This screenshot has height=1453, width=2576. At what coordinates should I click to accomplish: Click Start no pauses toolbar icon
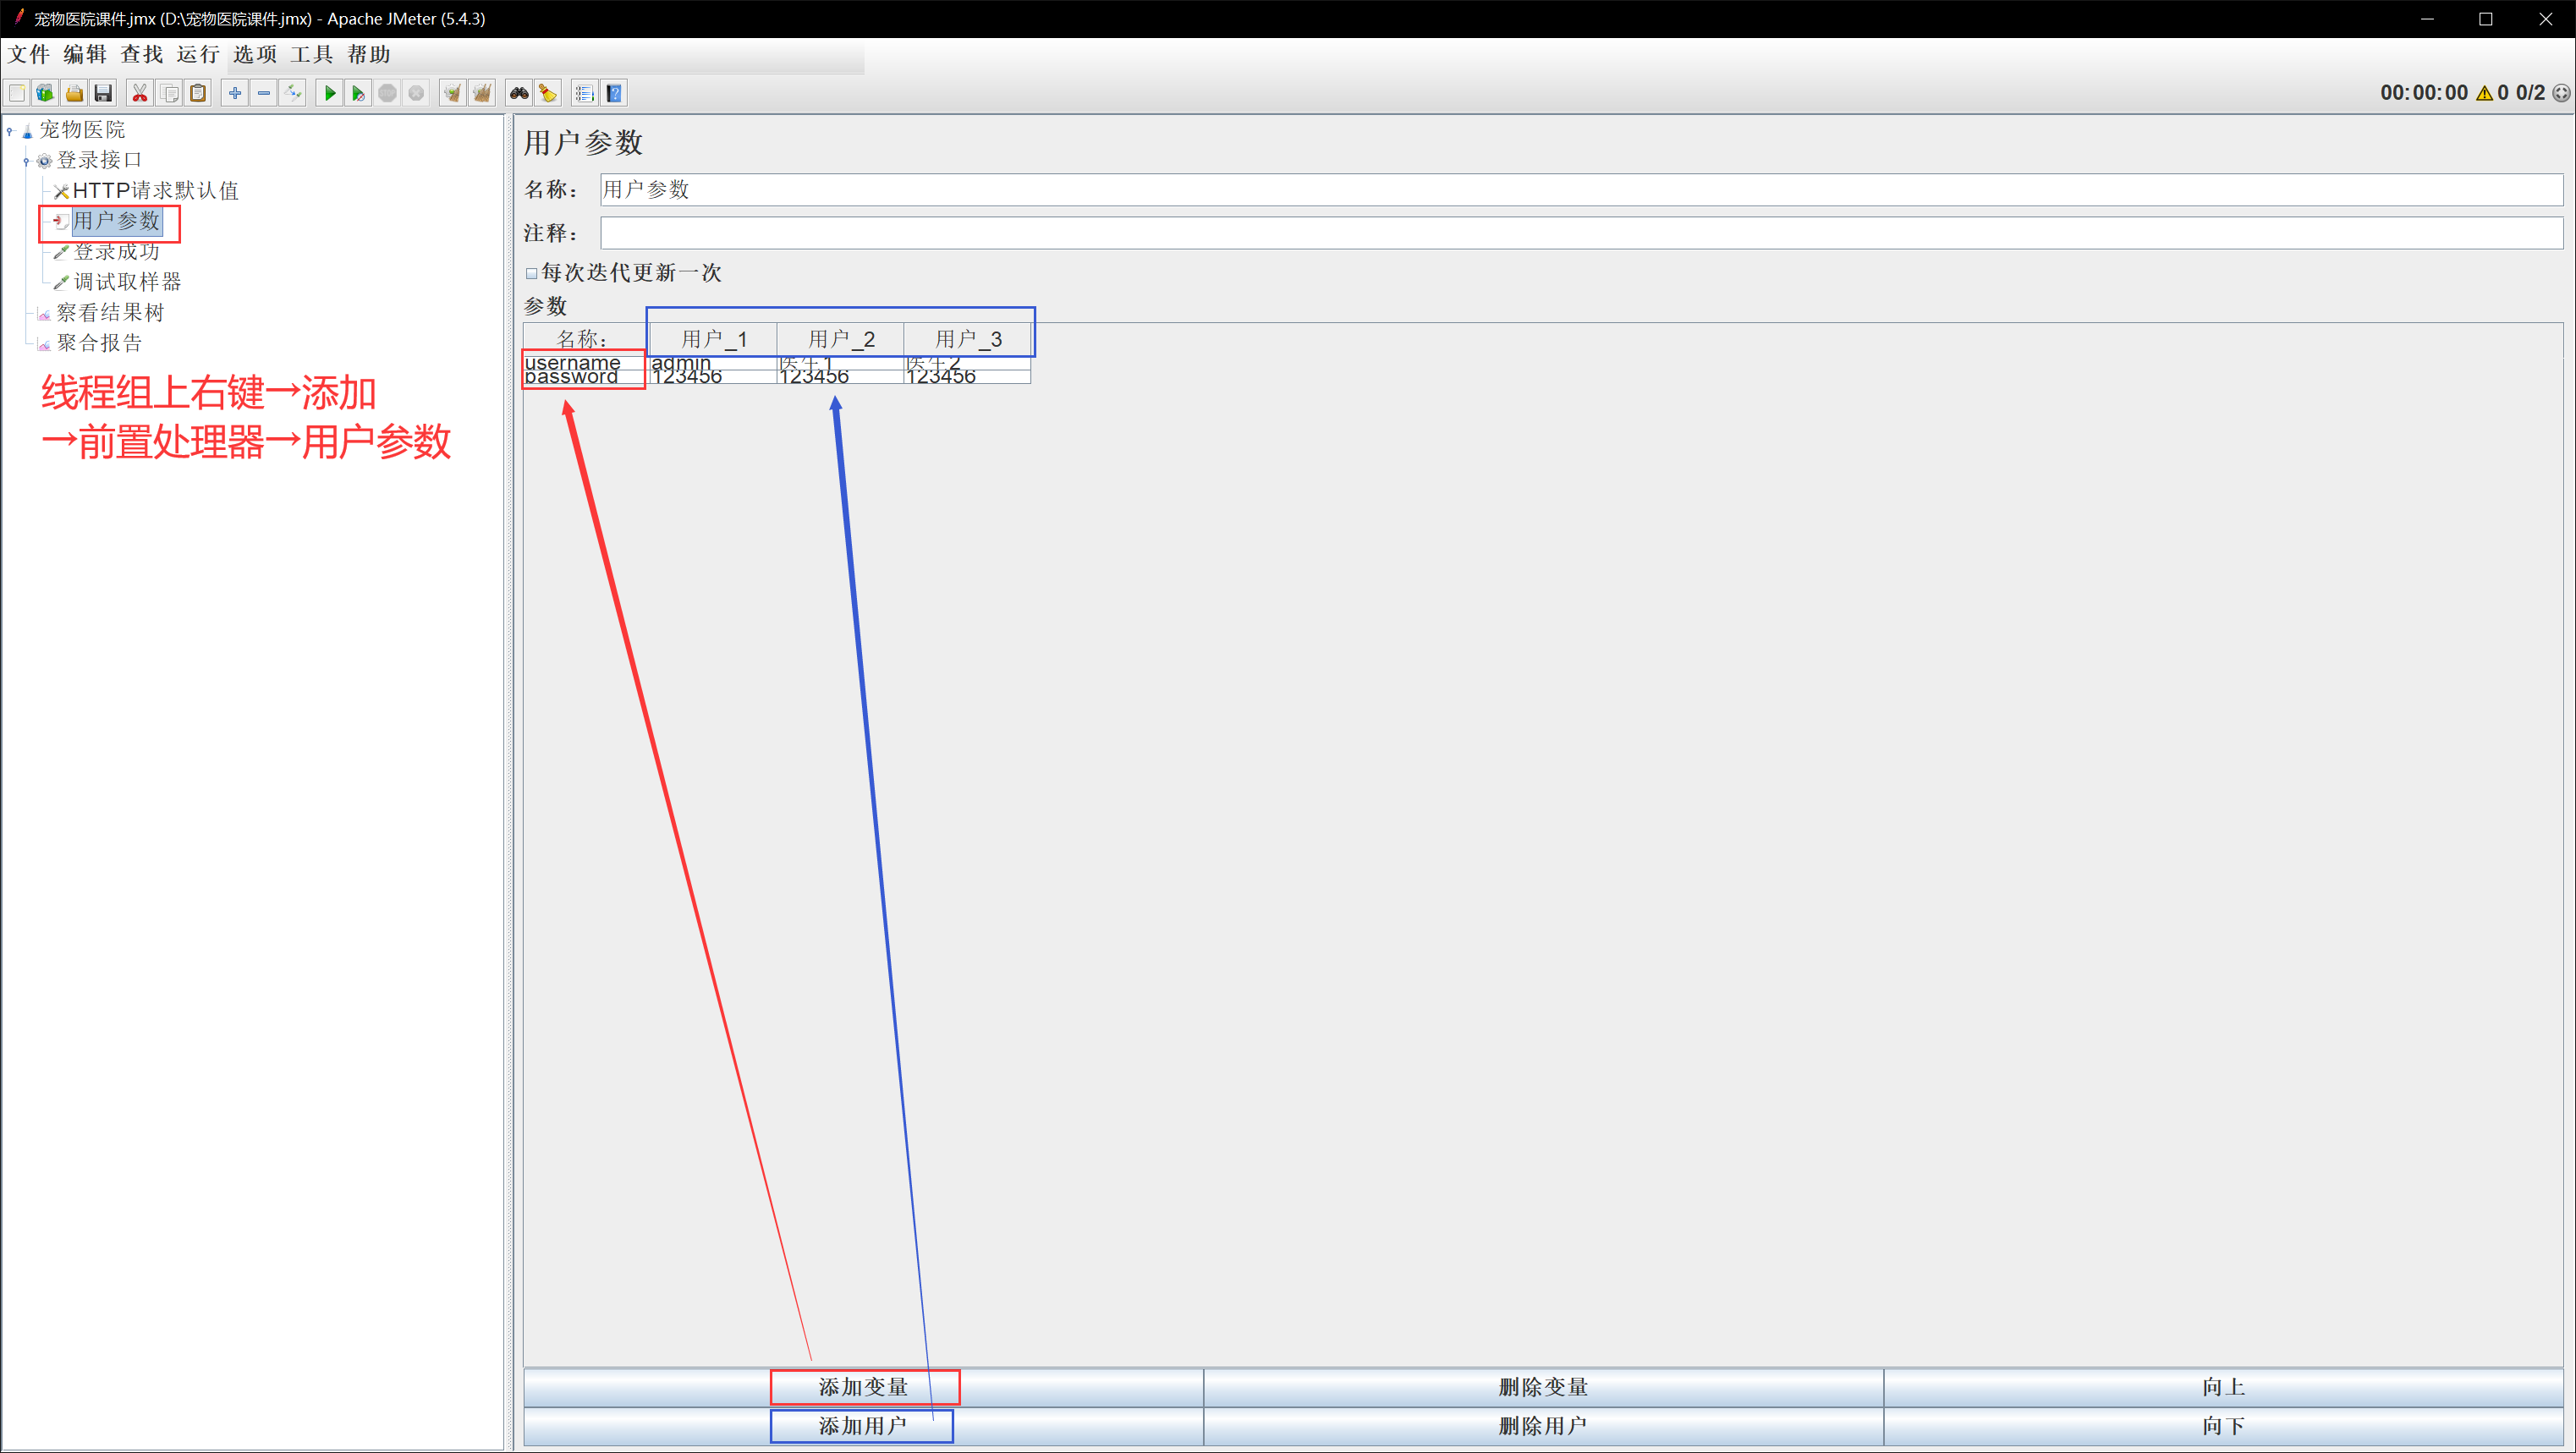[x=358, y=94]
